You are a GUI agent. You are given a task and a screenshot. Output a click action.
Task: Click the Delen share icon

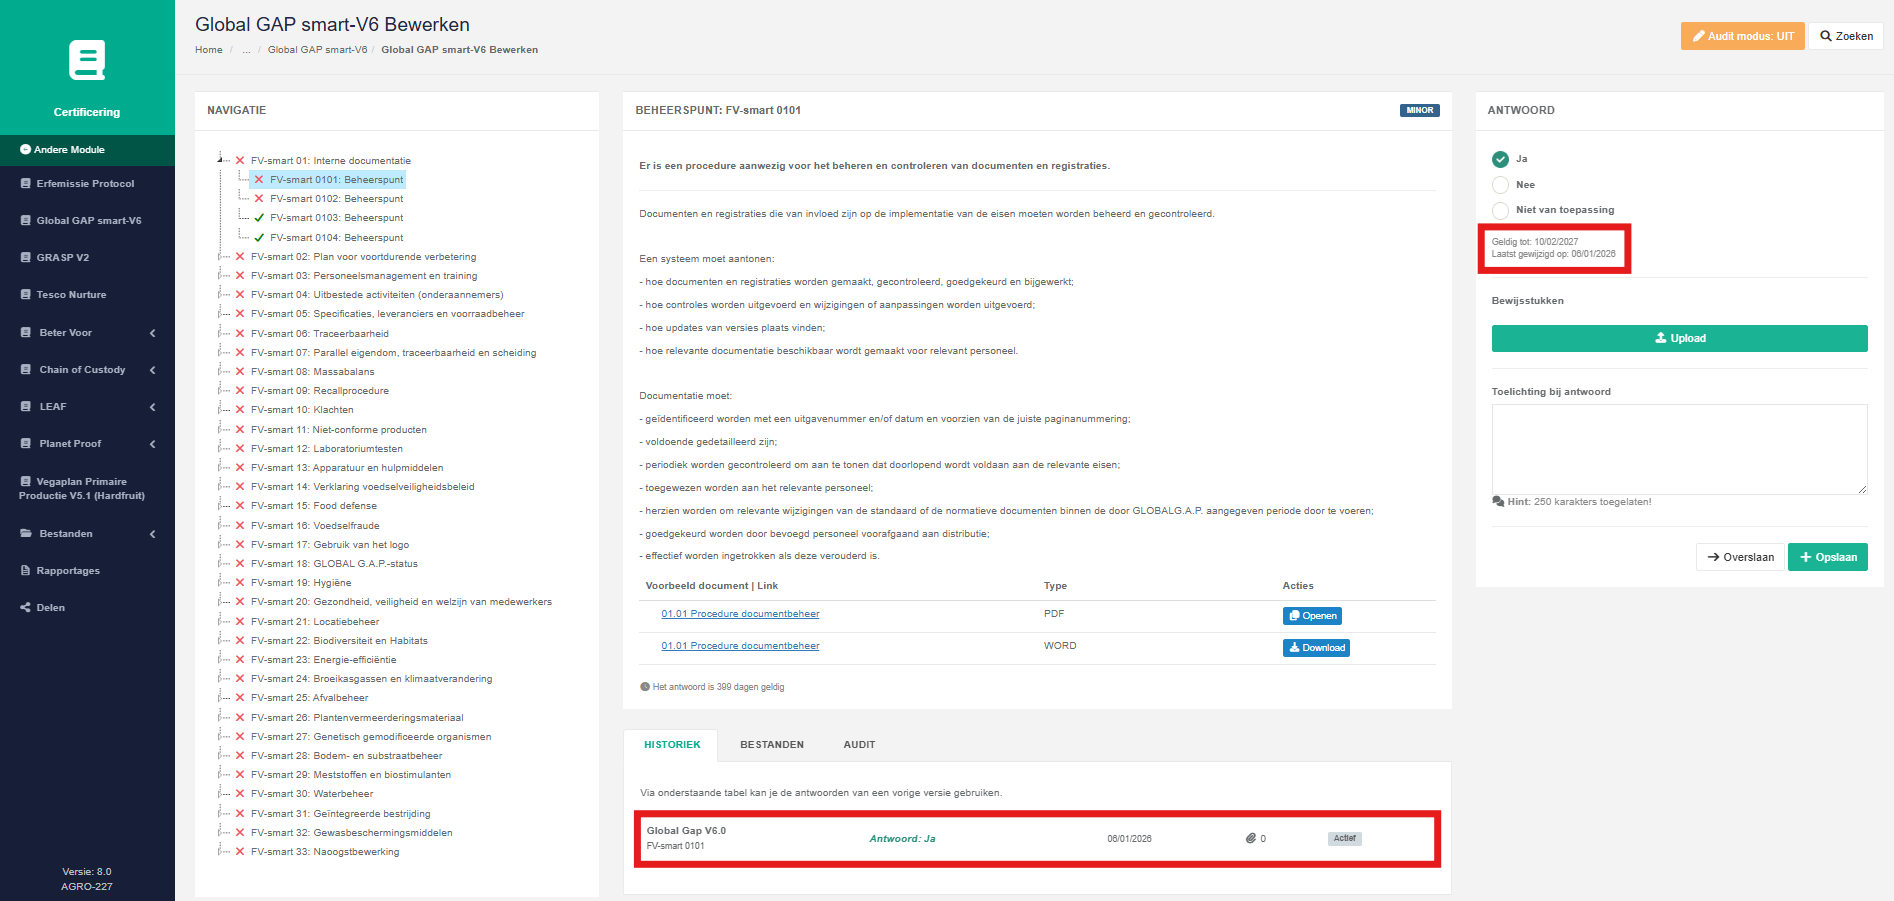26,608
